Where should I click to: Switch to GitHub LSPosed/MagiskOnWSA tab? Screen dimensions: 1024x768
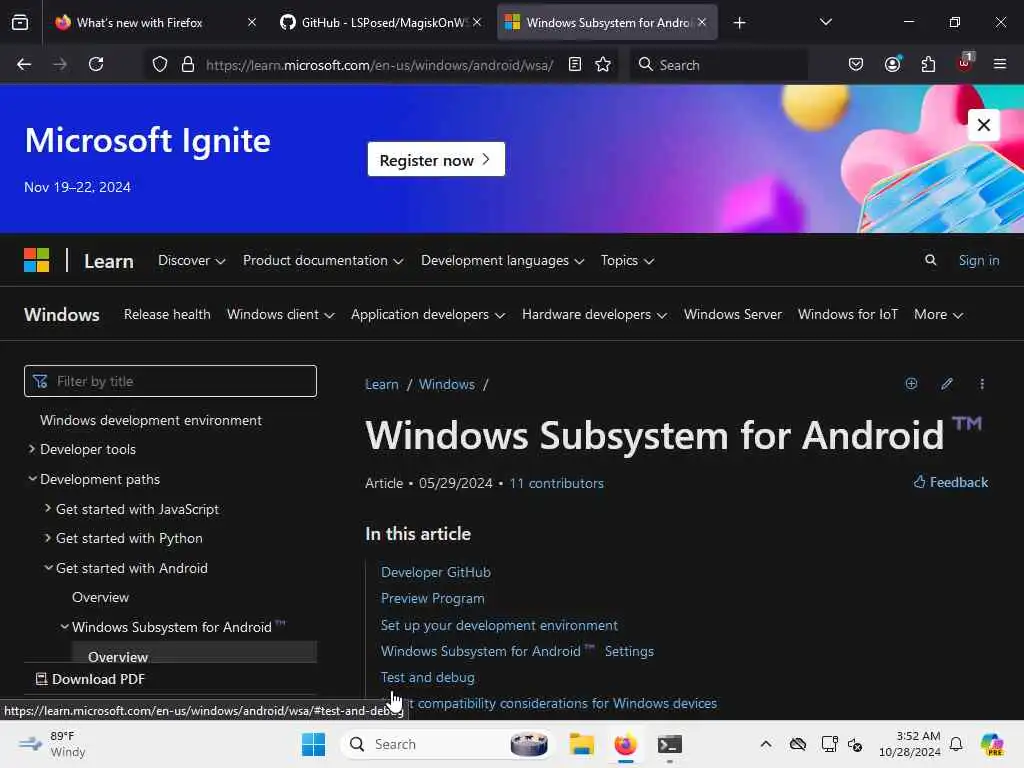(382, 23)
